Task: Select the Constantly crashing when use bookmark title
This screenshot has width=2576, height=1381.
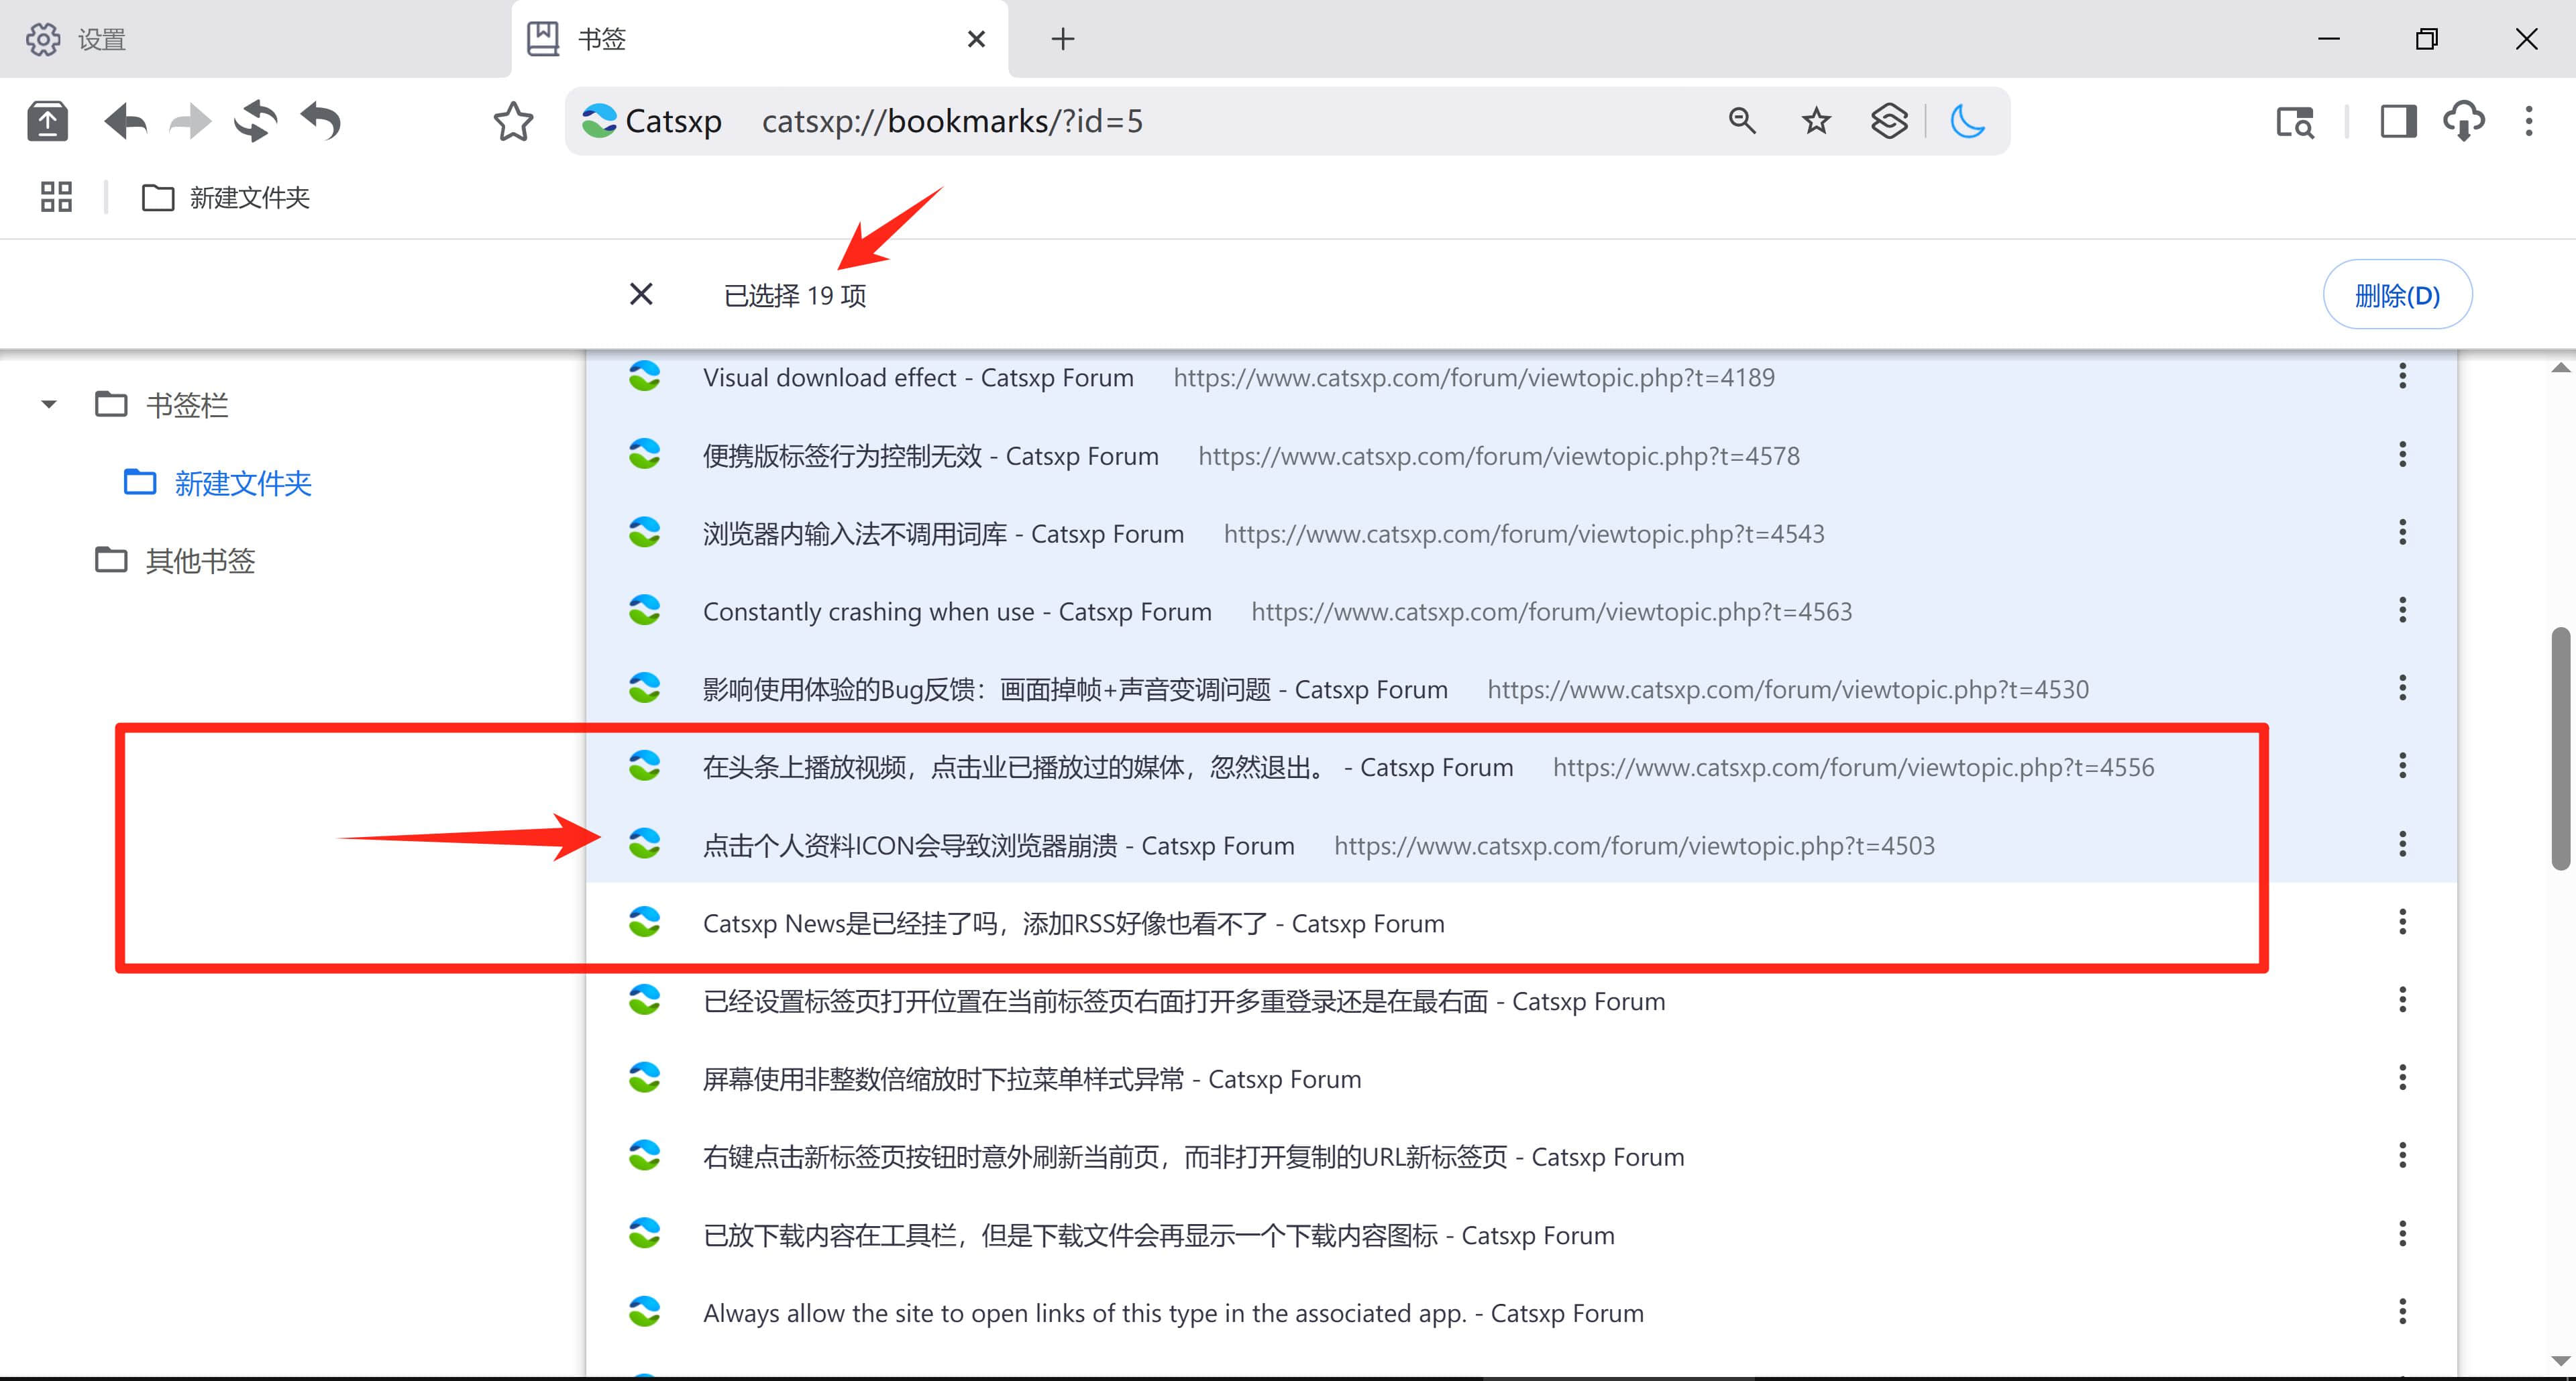Action: pyautogui.click(x=957, y=612)
